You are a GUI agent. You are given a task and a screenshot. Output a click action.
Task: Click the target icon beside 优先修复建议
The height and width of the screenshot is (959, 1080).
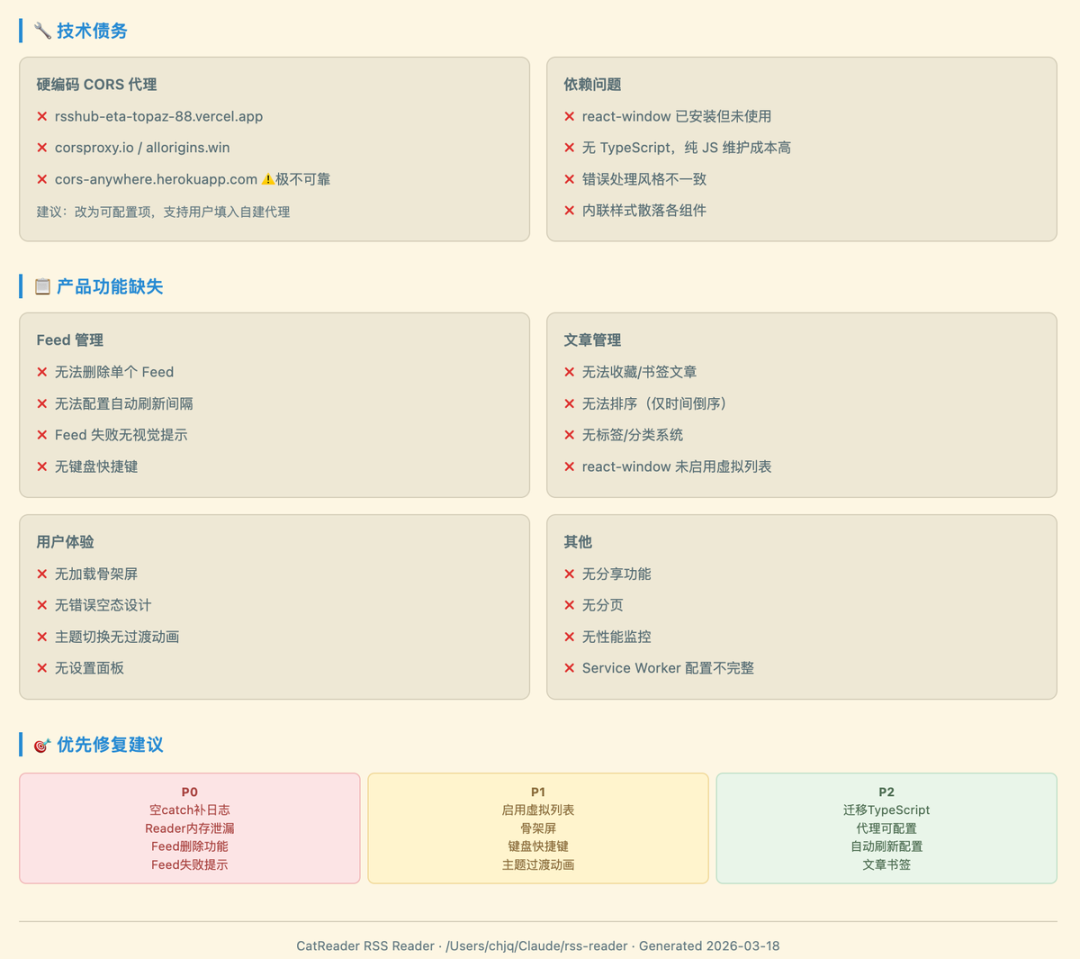(43, 745)
